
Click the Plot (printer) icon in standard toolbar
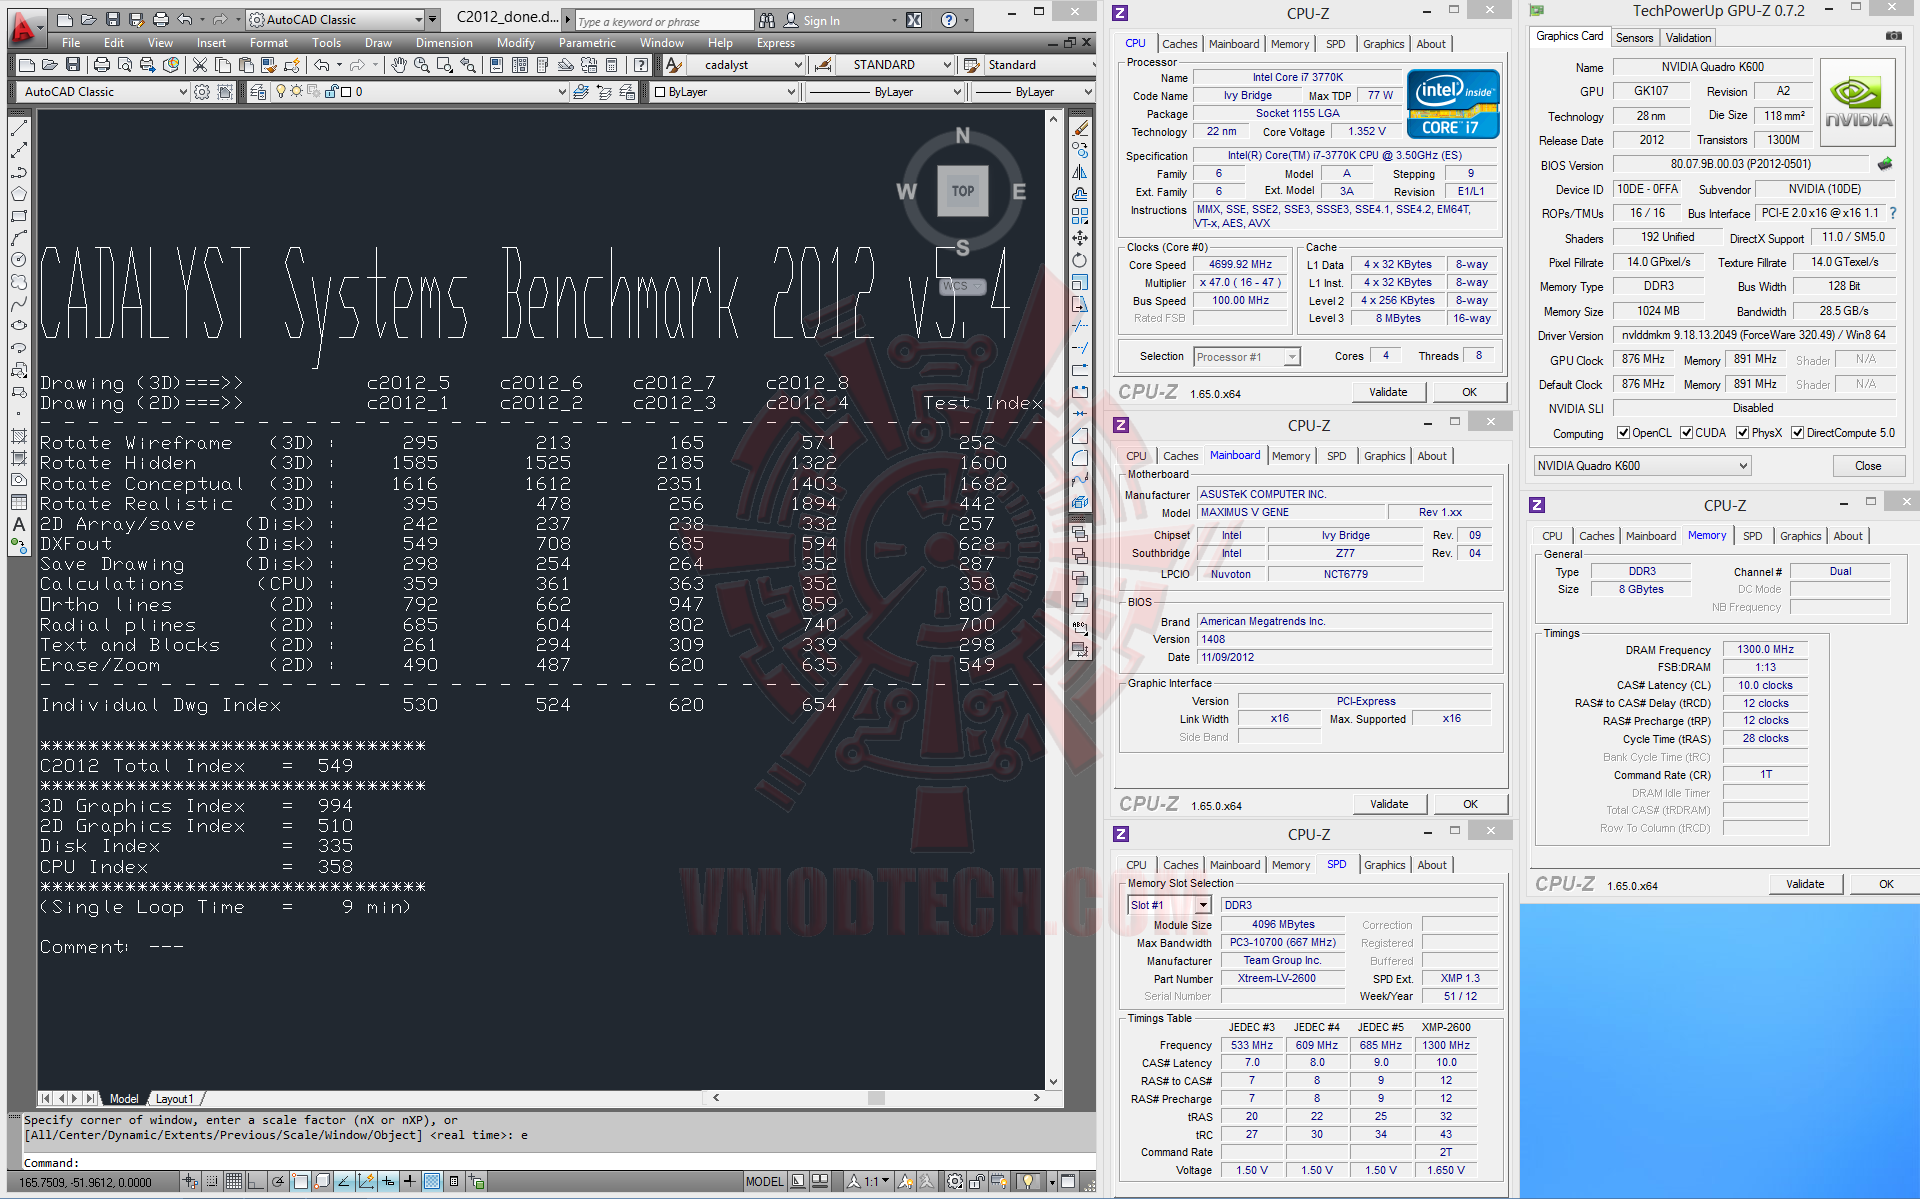[102, 65]
